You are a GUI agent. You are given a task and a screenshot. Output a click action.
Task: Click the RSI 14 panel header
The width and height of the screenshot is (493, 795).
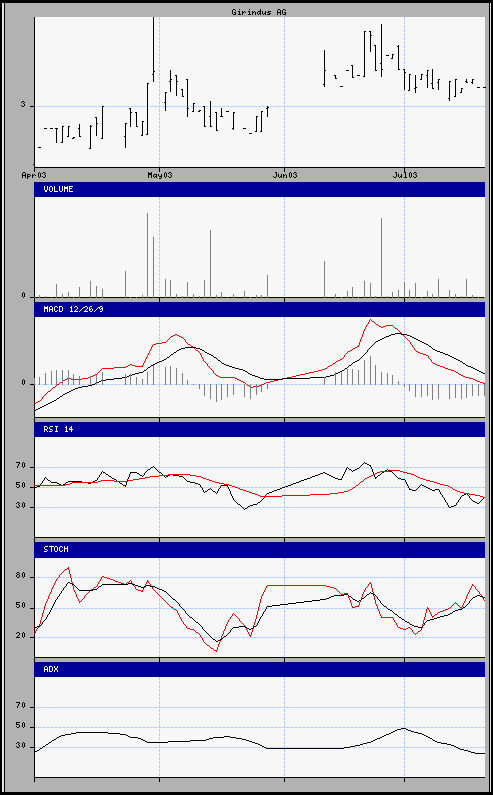(x=260, y=429)
